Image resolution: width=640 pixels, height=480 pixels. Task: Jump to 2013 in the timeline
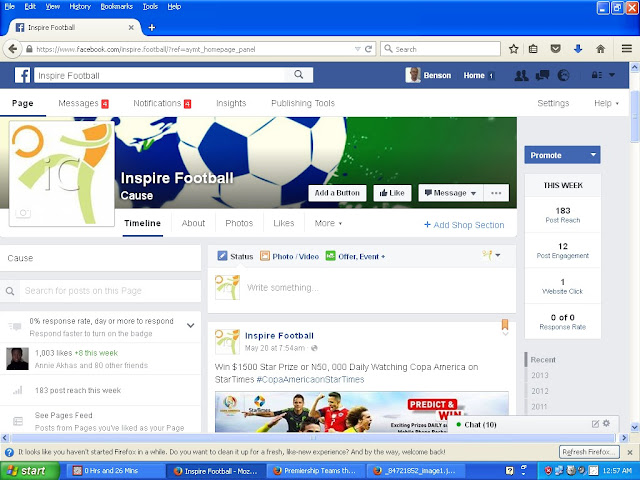coord(540,376)
